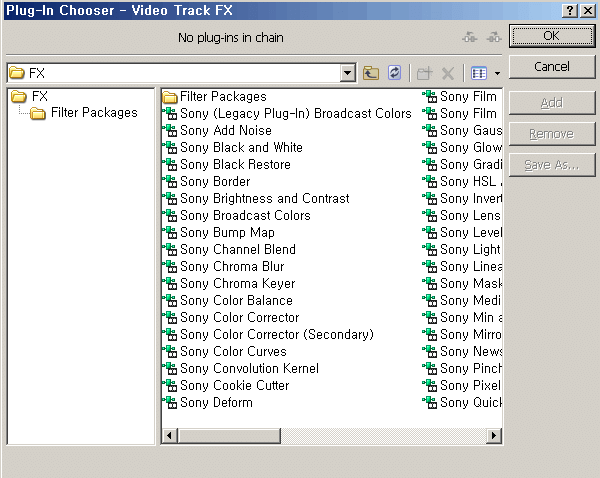Close the Plug-In Chooser dialog
The image size is (600, 478).
click(x=588, y=10)
